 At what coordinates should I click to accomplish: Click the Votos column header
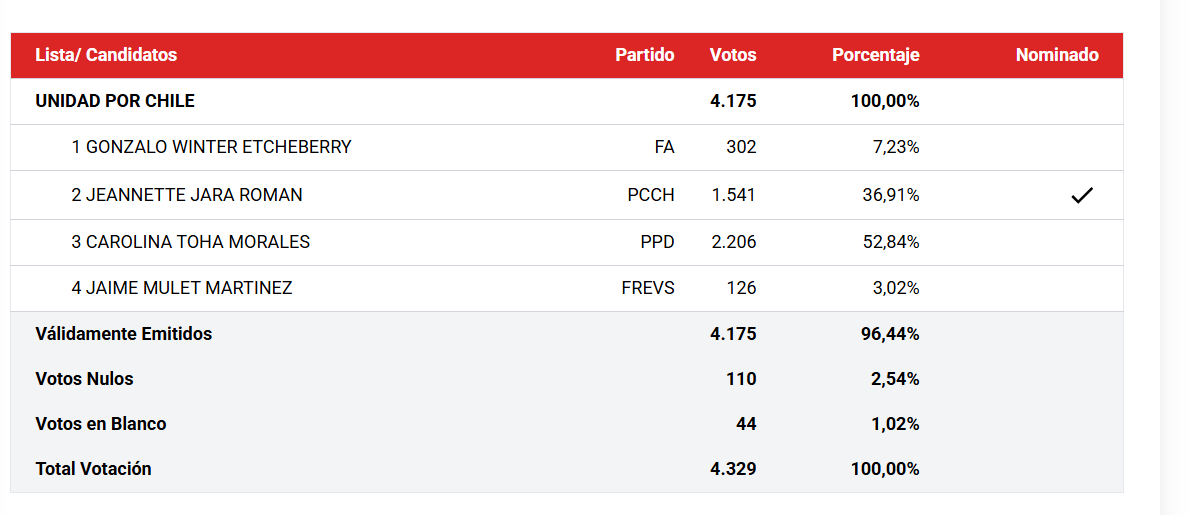[x=733, y=55]
